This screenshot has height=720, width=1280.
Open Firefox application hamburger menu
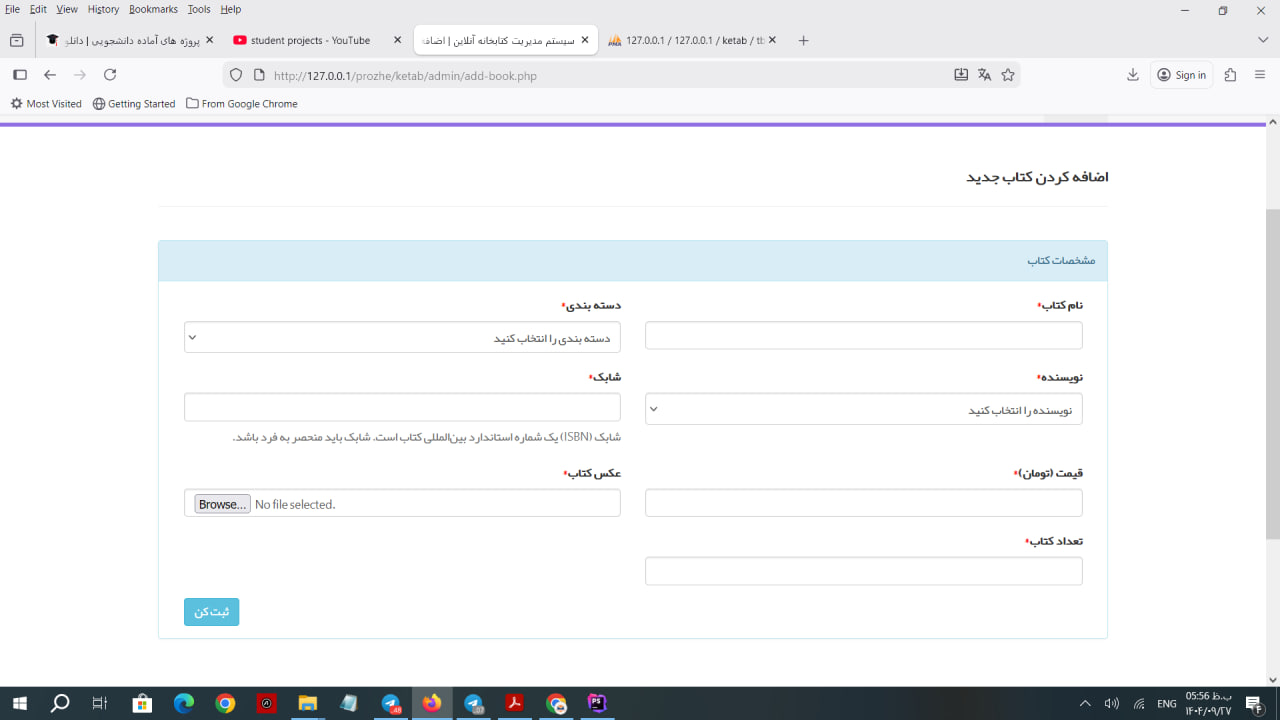coord(1260,75)
